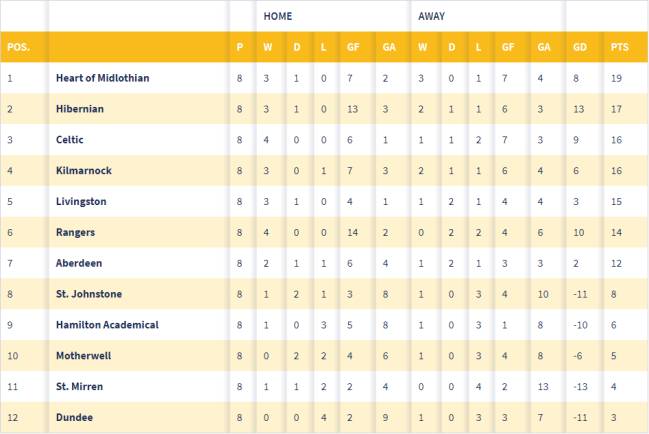
Task: Click Rangers' home goals-for value 14
Action: click(x=352, y=233)
